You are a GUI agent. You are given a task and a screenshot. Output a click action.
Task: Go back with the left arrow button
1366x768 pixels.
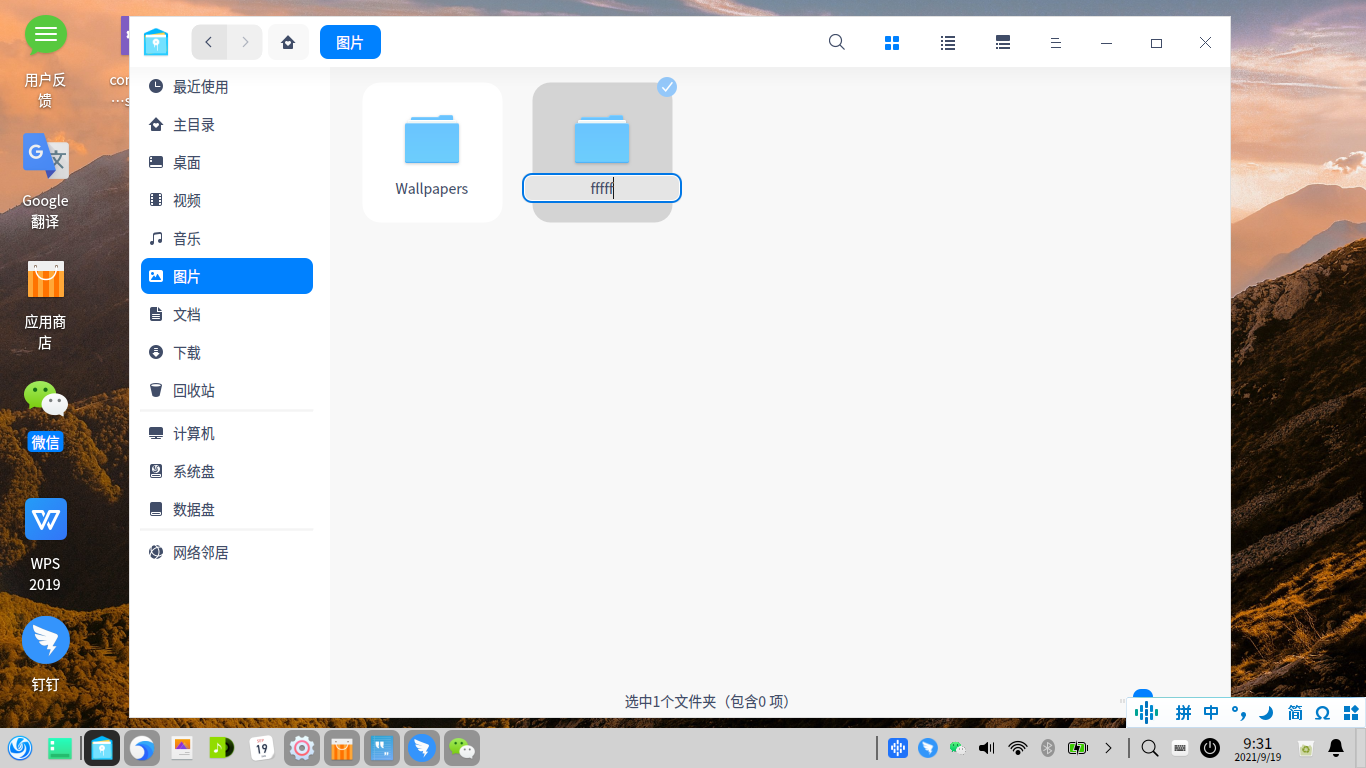[x=209, y=42]
